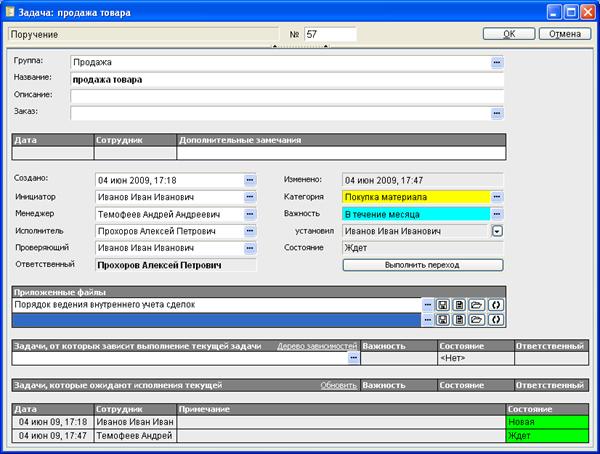Click the save icon in the highlighted empty attachment row
The height and width of the screenshot is (454, 600).
tap(442, 320)
